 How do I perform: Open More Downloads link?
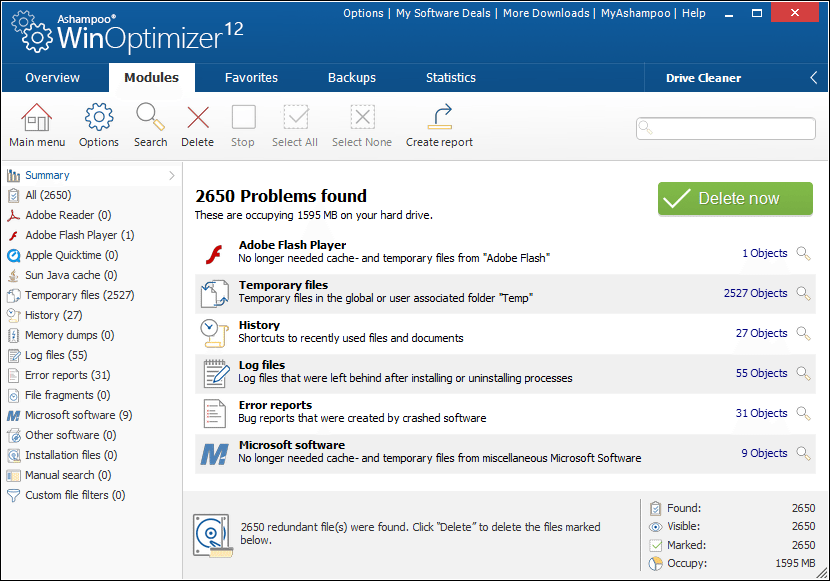click(x=546, y=13)
